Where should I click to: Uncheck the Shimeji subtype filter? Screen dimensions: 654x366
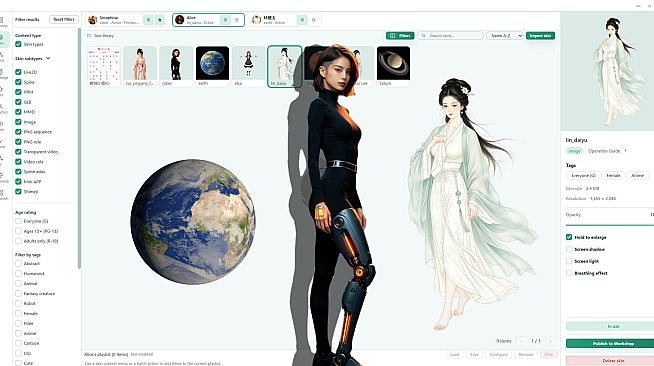coord(18,191)
